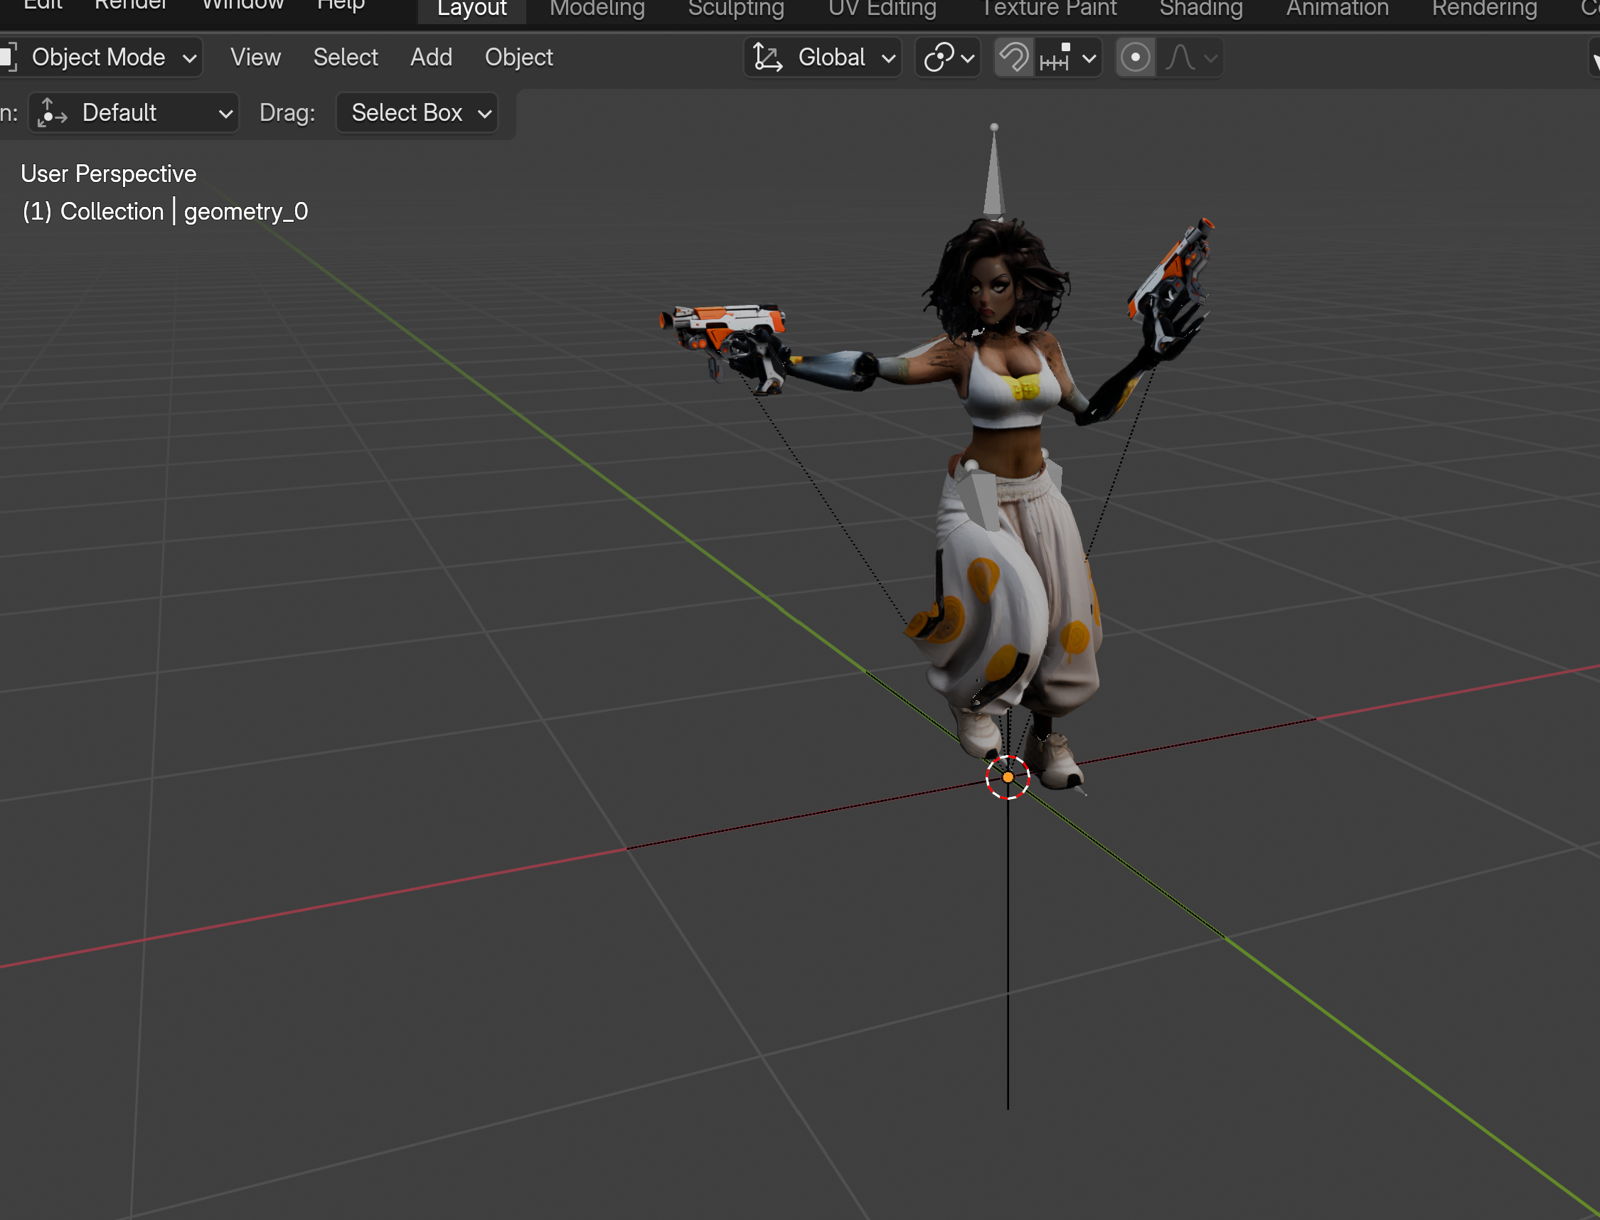Switch to the UV Editing workspace tab

(x=882, y=9)
